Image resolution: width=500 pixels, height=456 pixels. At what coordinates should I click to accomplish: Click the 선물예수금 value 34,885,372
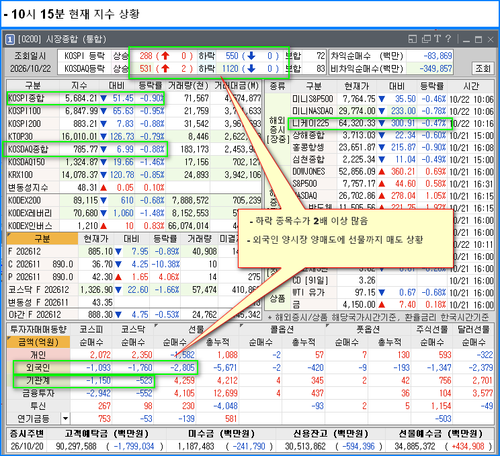(415, 446)
